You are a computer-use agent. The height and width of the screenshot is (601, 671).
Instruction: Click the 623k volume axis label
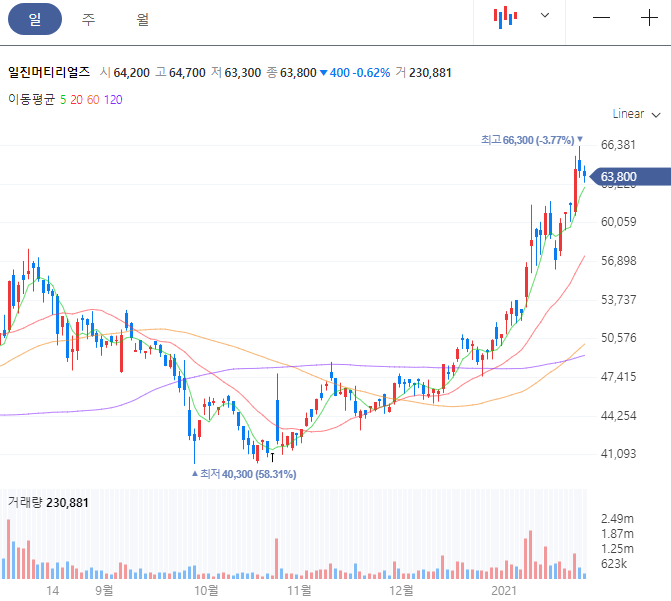[x=614, y=564]
